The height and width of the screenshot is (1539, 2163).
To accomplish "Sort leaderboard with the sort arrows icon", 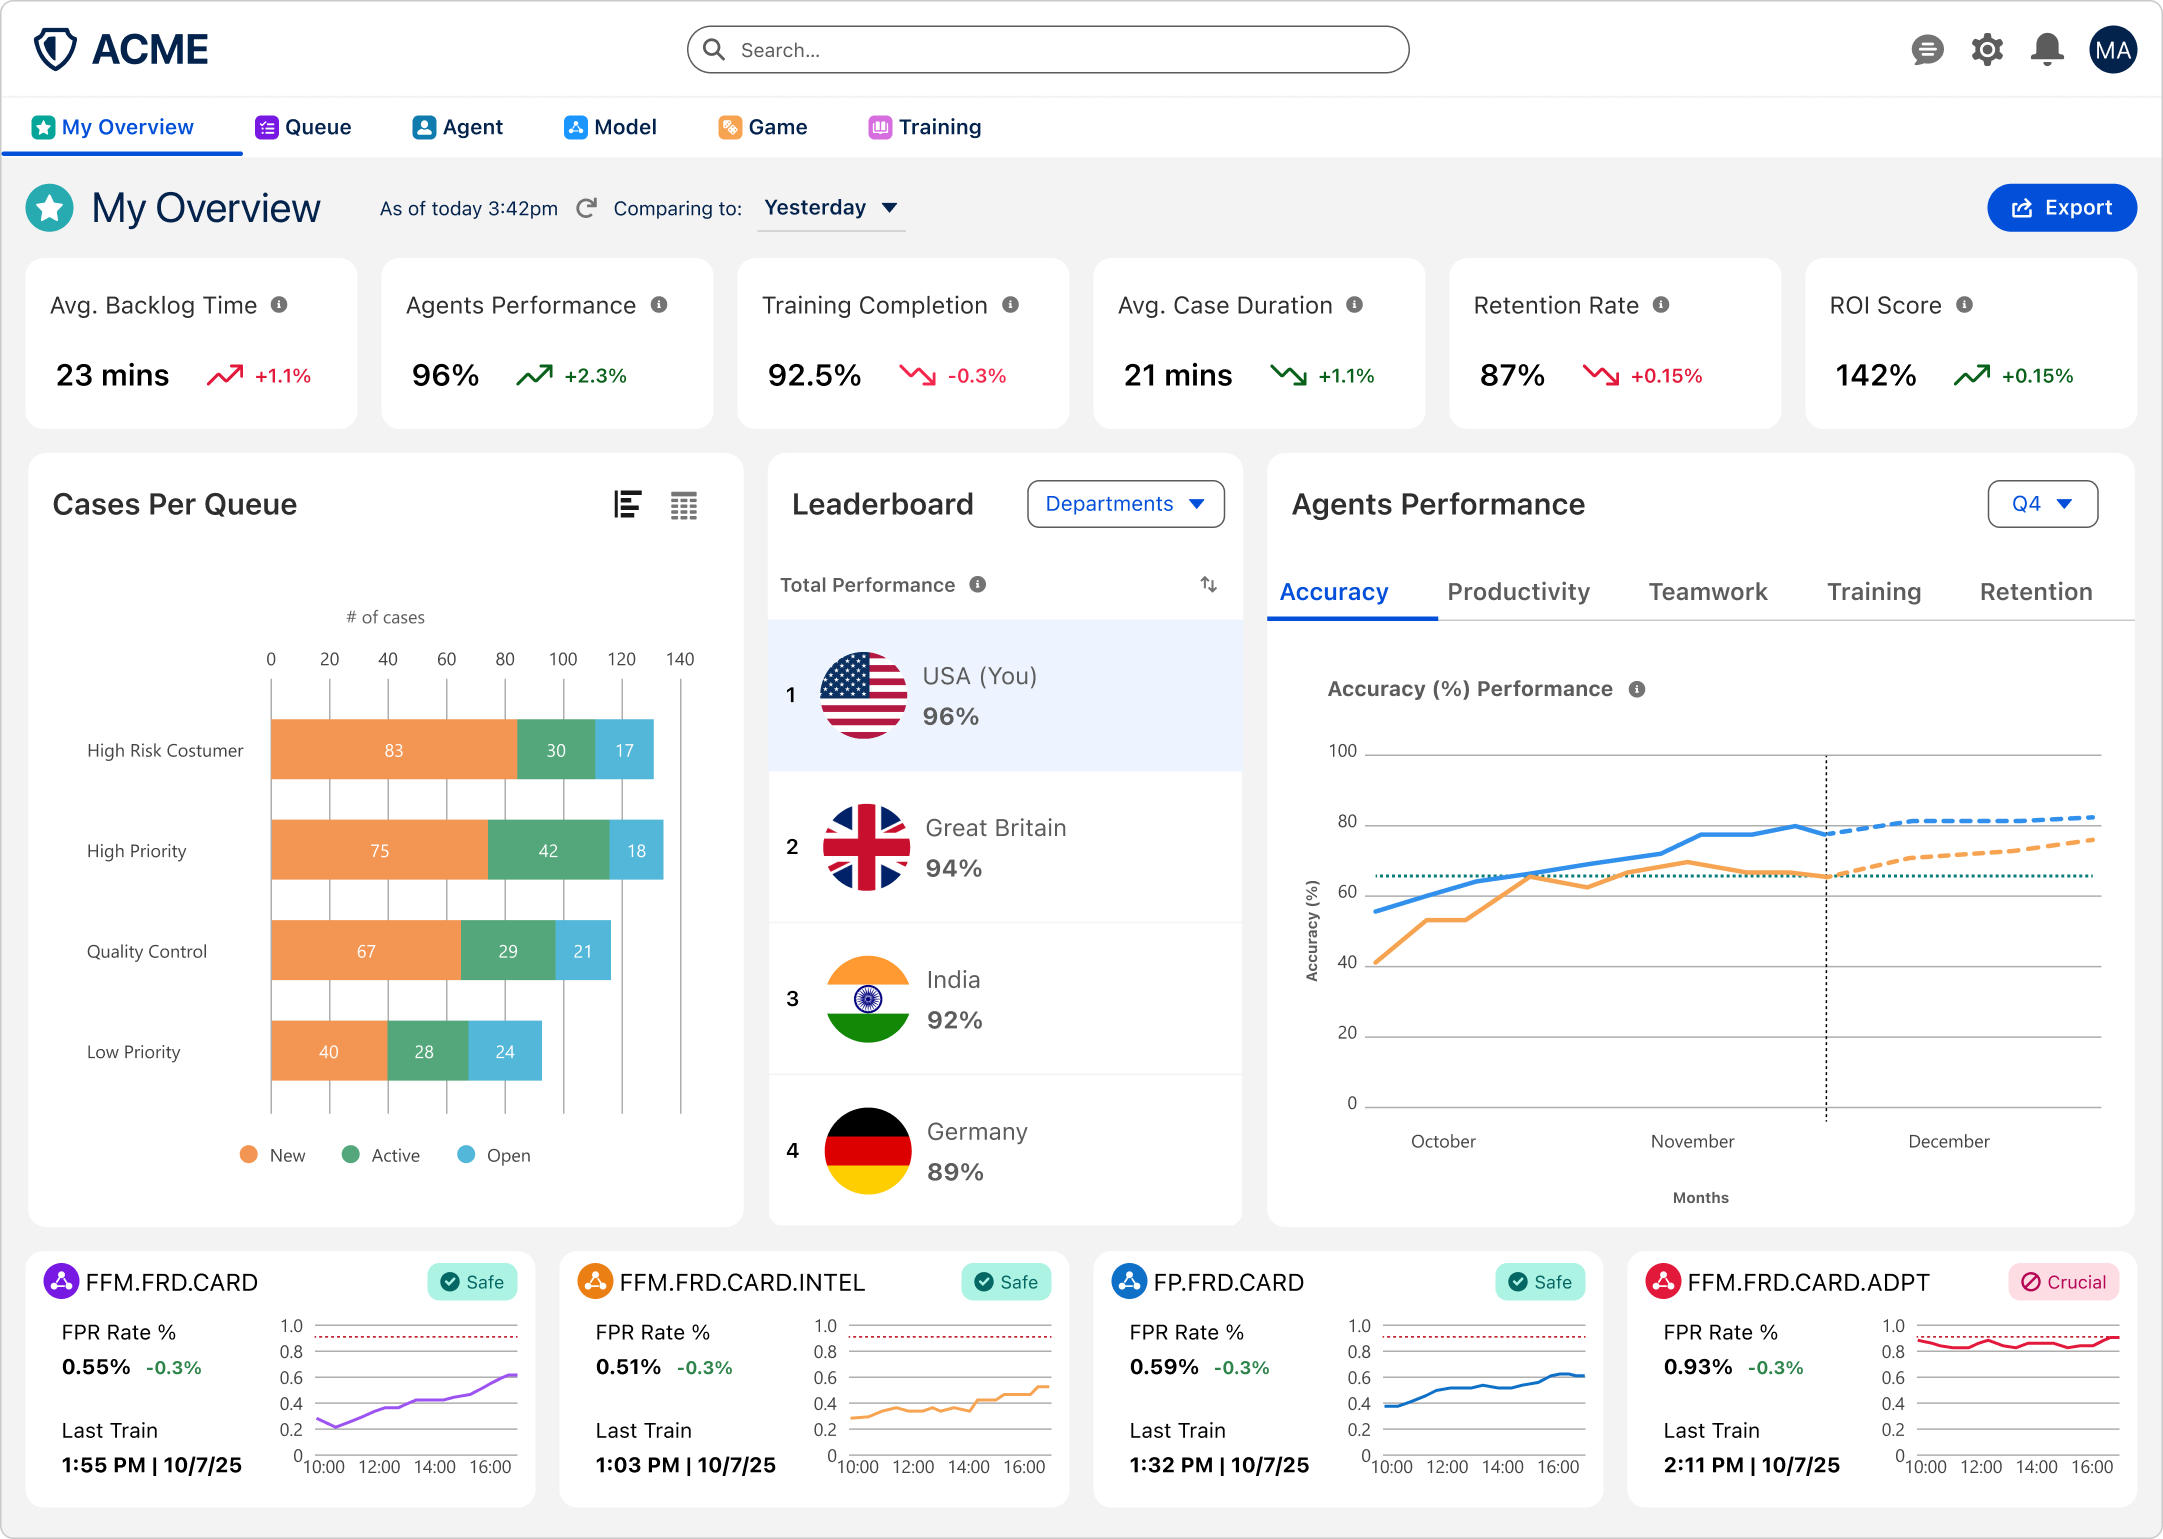I will 1209,585.
